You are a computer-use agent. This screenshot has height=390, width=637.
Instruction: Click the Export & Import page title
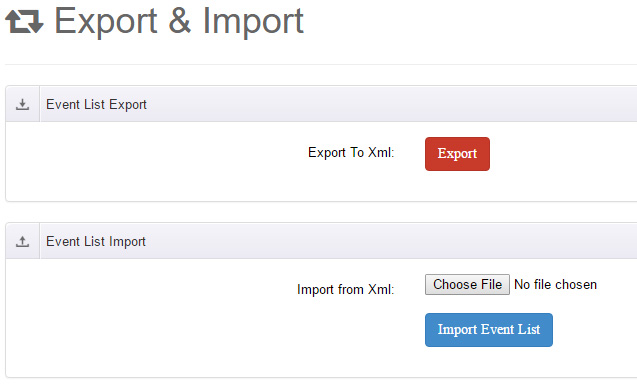179,21
